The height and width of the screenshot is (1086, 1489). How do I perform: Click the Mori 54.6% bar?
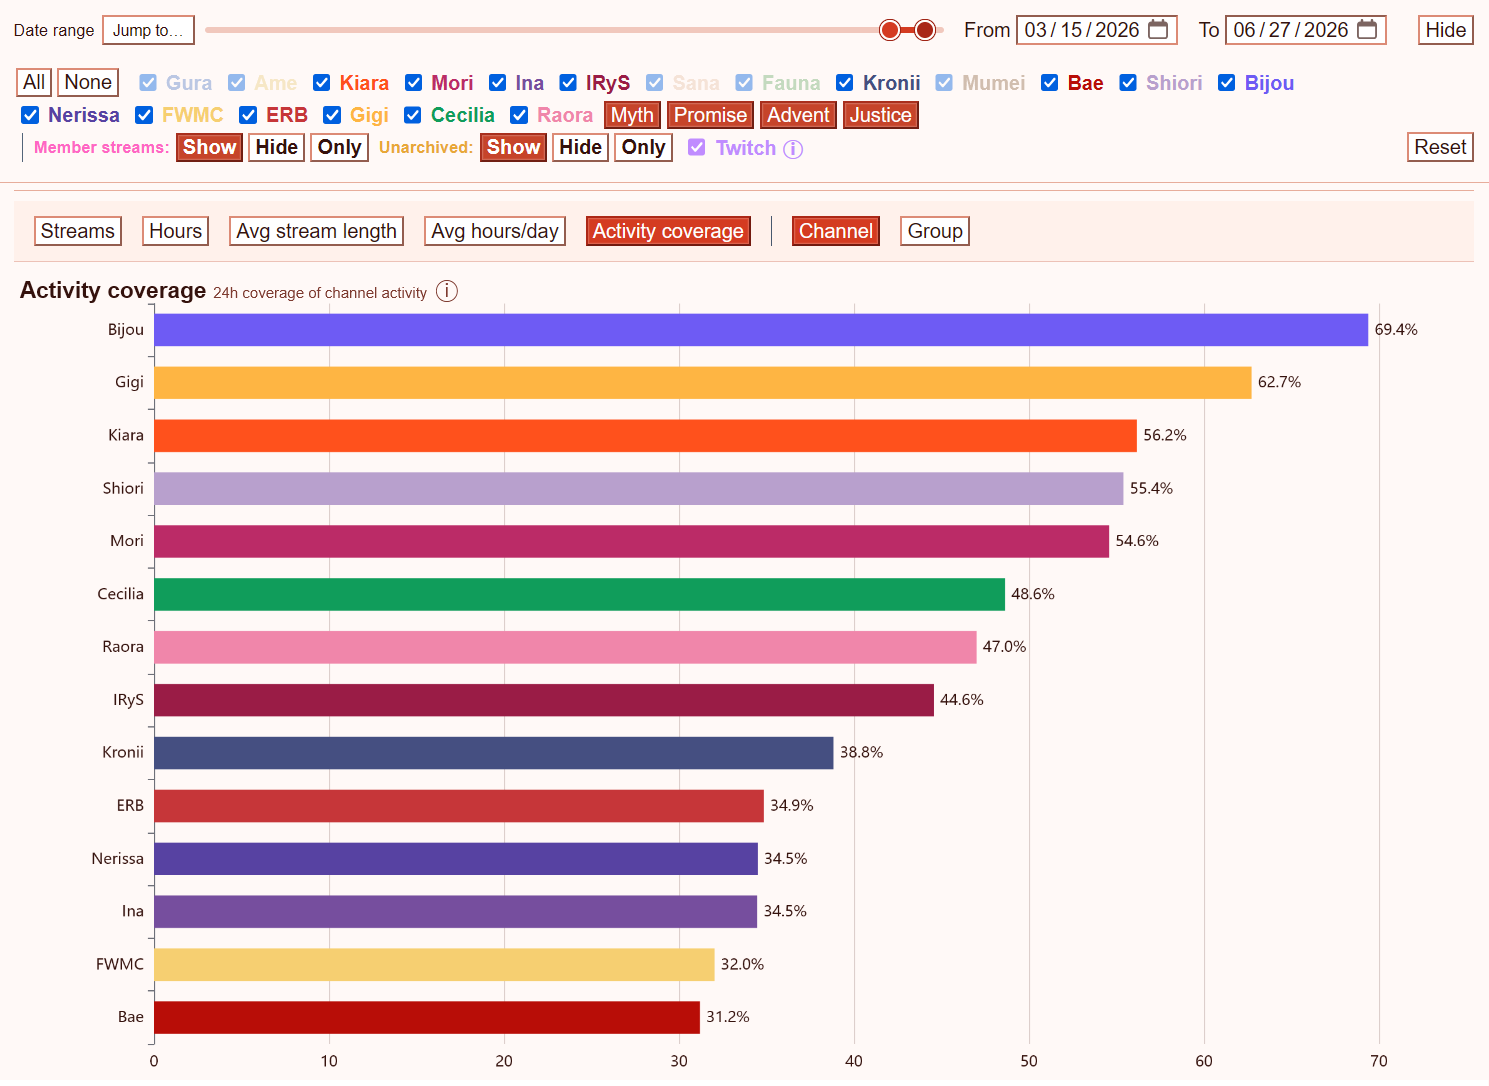632,542
